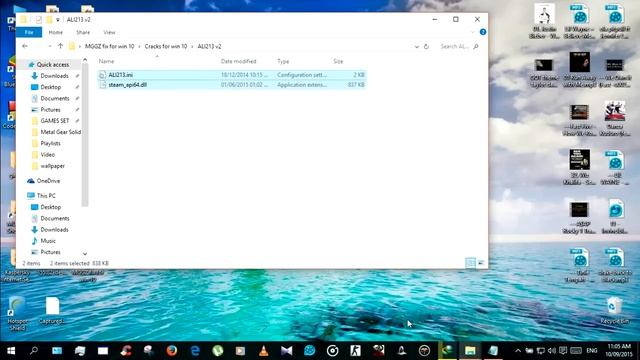Switch to details view layout button
640x360 pixels.
click(470, 263)
